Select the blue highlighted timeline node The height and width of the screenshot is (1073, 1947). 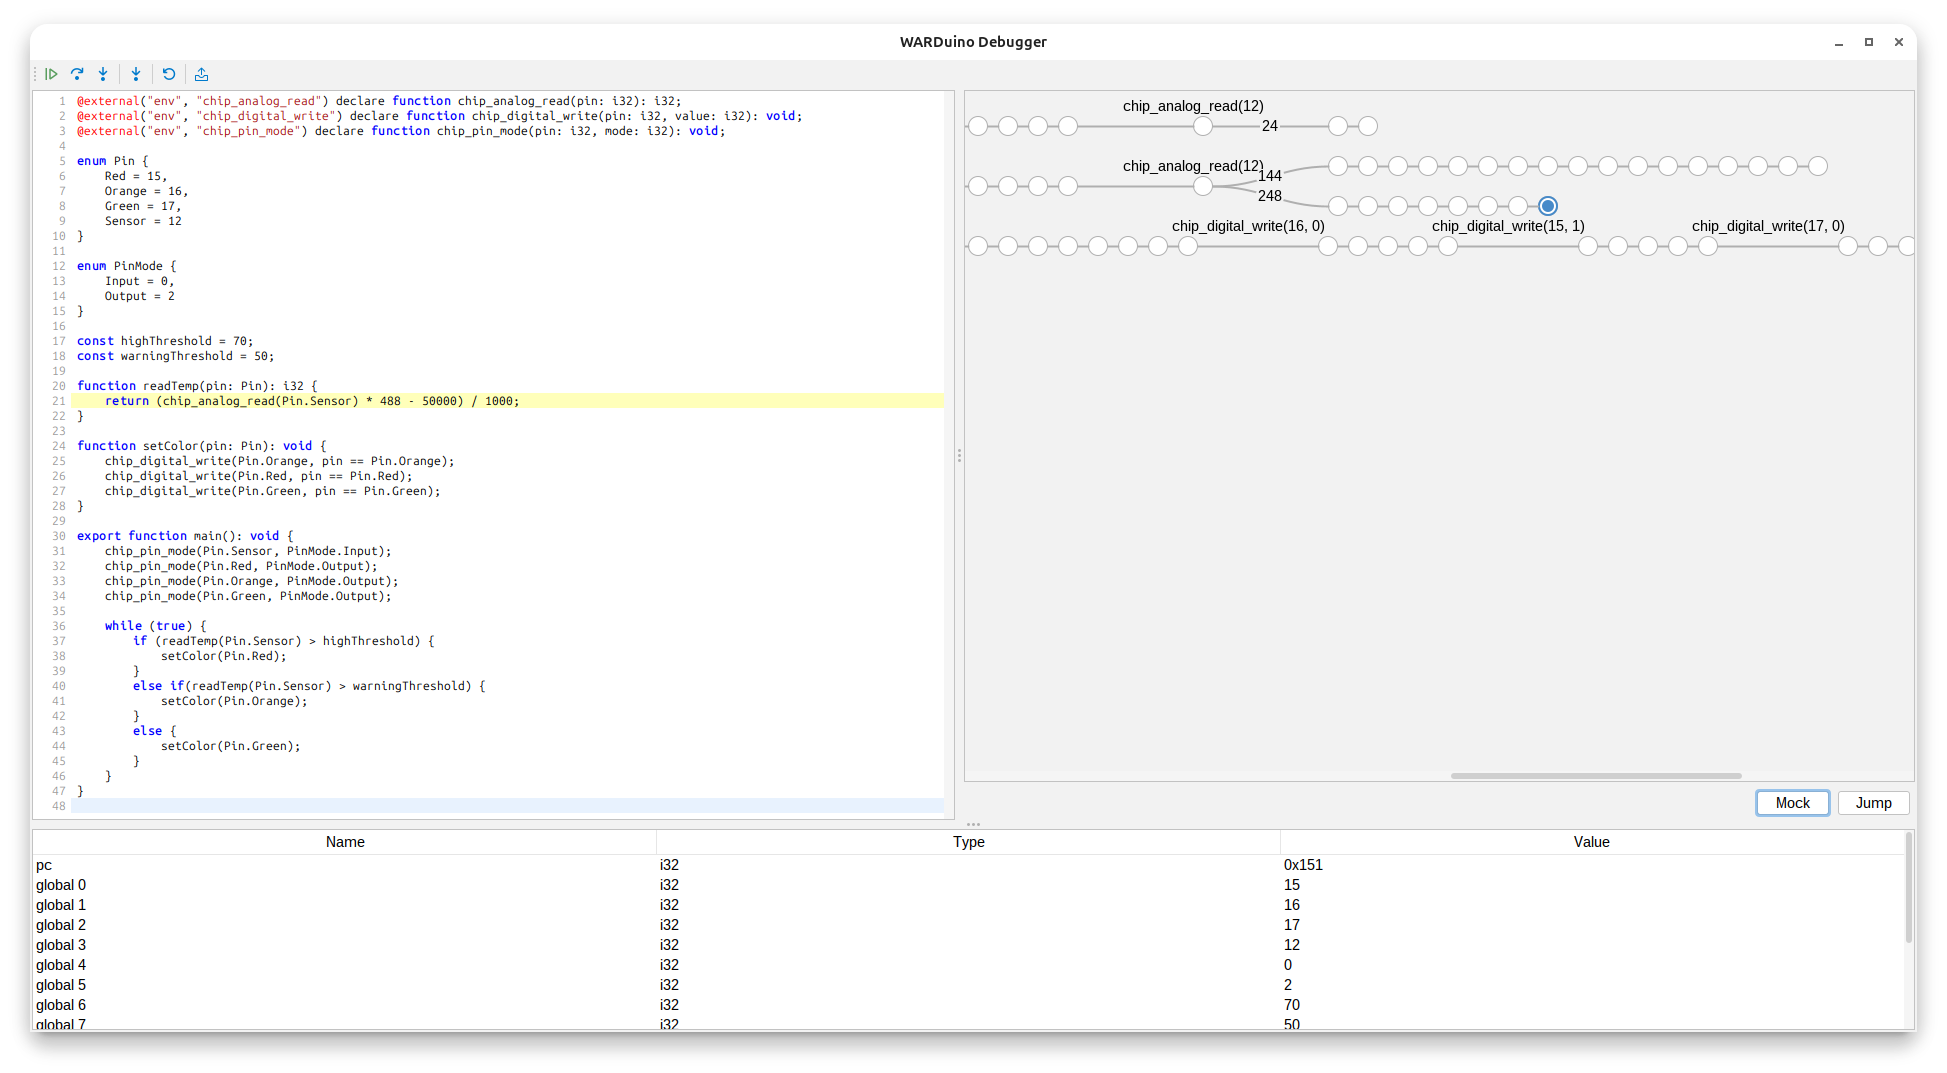point(1548,206)
